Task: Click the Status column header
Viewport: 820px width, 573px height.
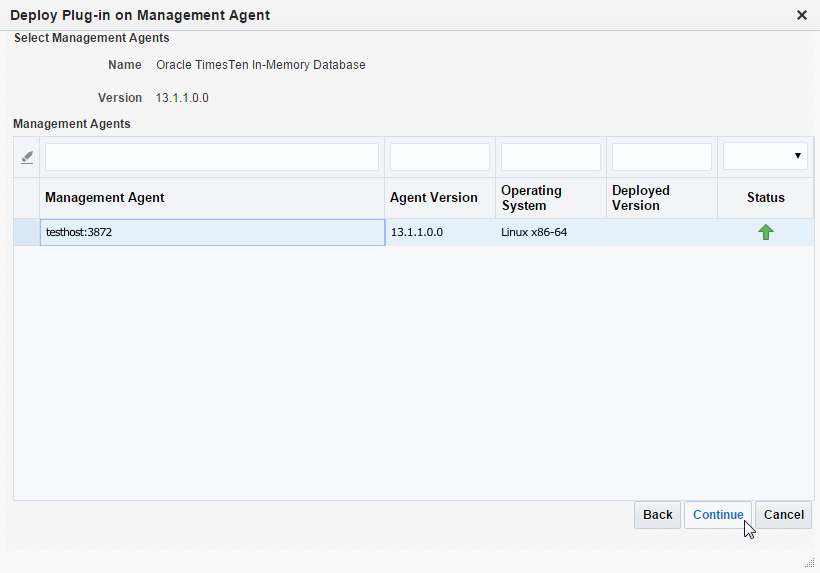Action: coord(766,198)
